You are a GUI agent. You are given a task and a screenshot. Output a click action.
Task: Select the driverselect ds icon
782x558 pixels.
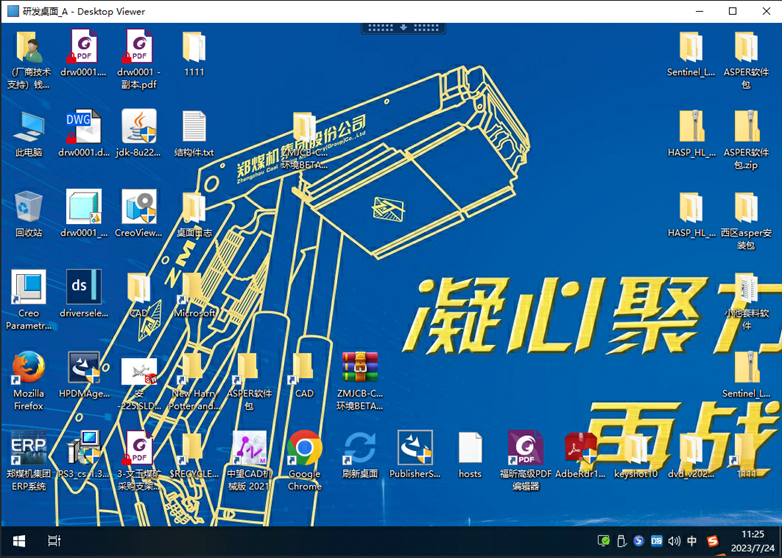[x=84, y=288]
